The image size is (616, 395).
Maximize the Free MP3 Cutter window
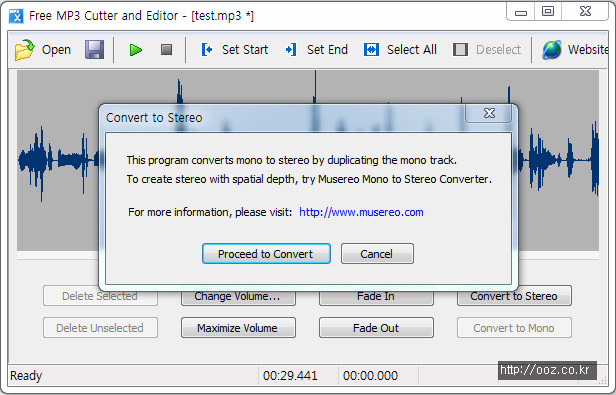point(548,11)
